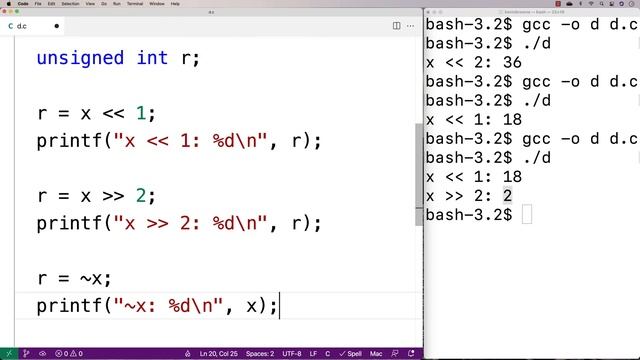Open the Edit menu
640x360 pixels.
[51, 4]
